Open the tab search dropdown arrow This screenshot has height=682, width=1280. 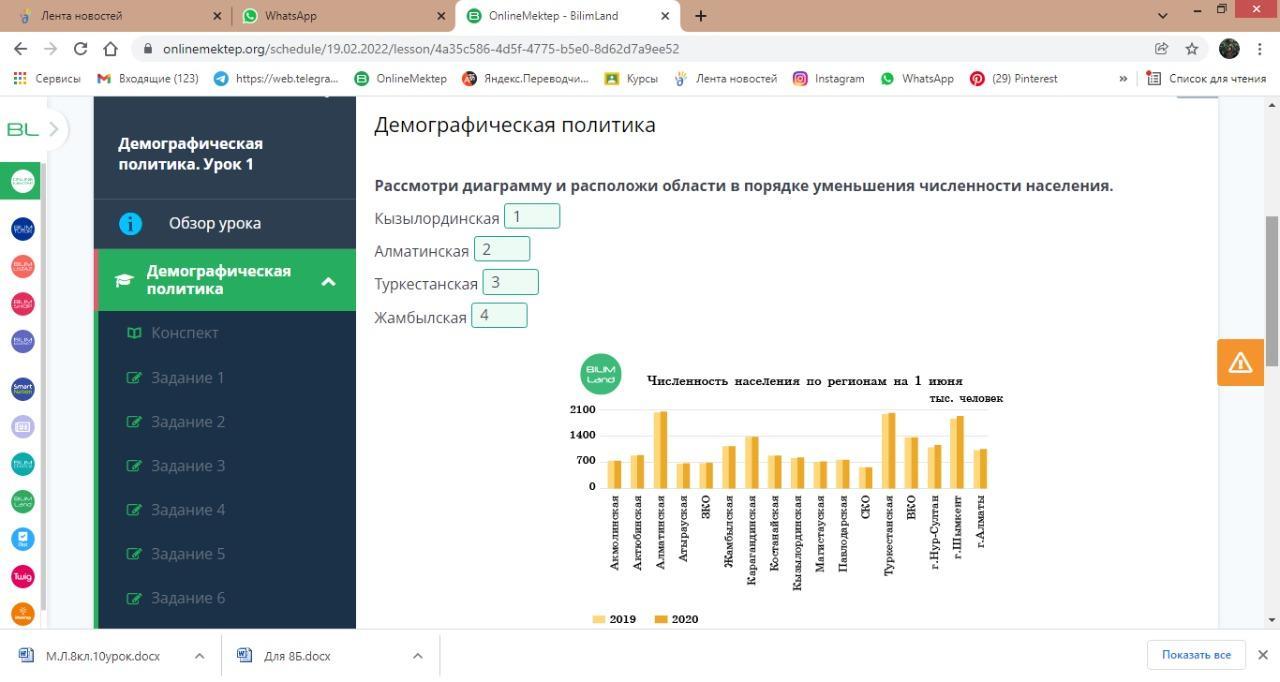point(1162,16)
